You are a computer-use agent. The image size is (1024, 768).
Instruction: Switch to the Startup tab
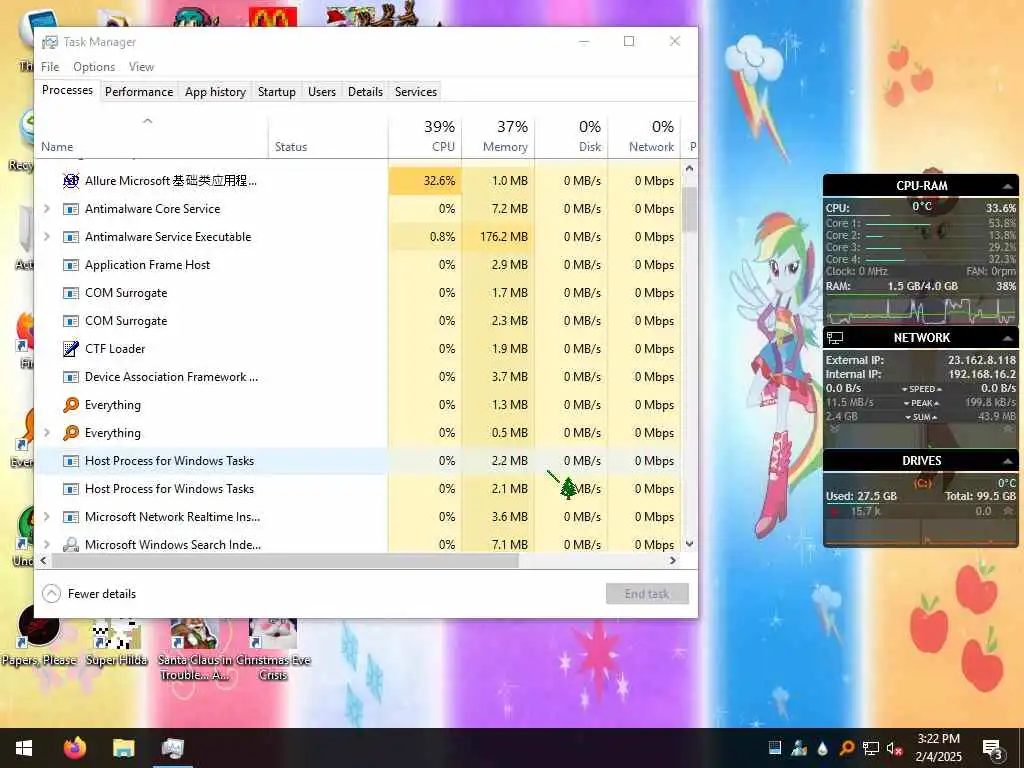pyautogui.click(x=277, y=92)
